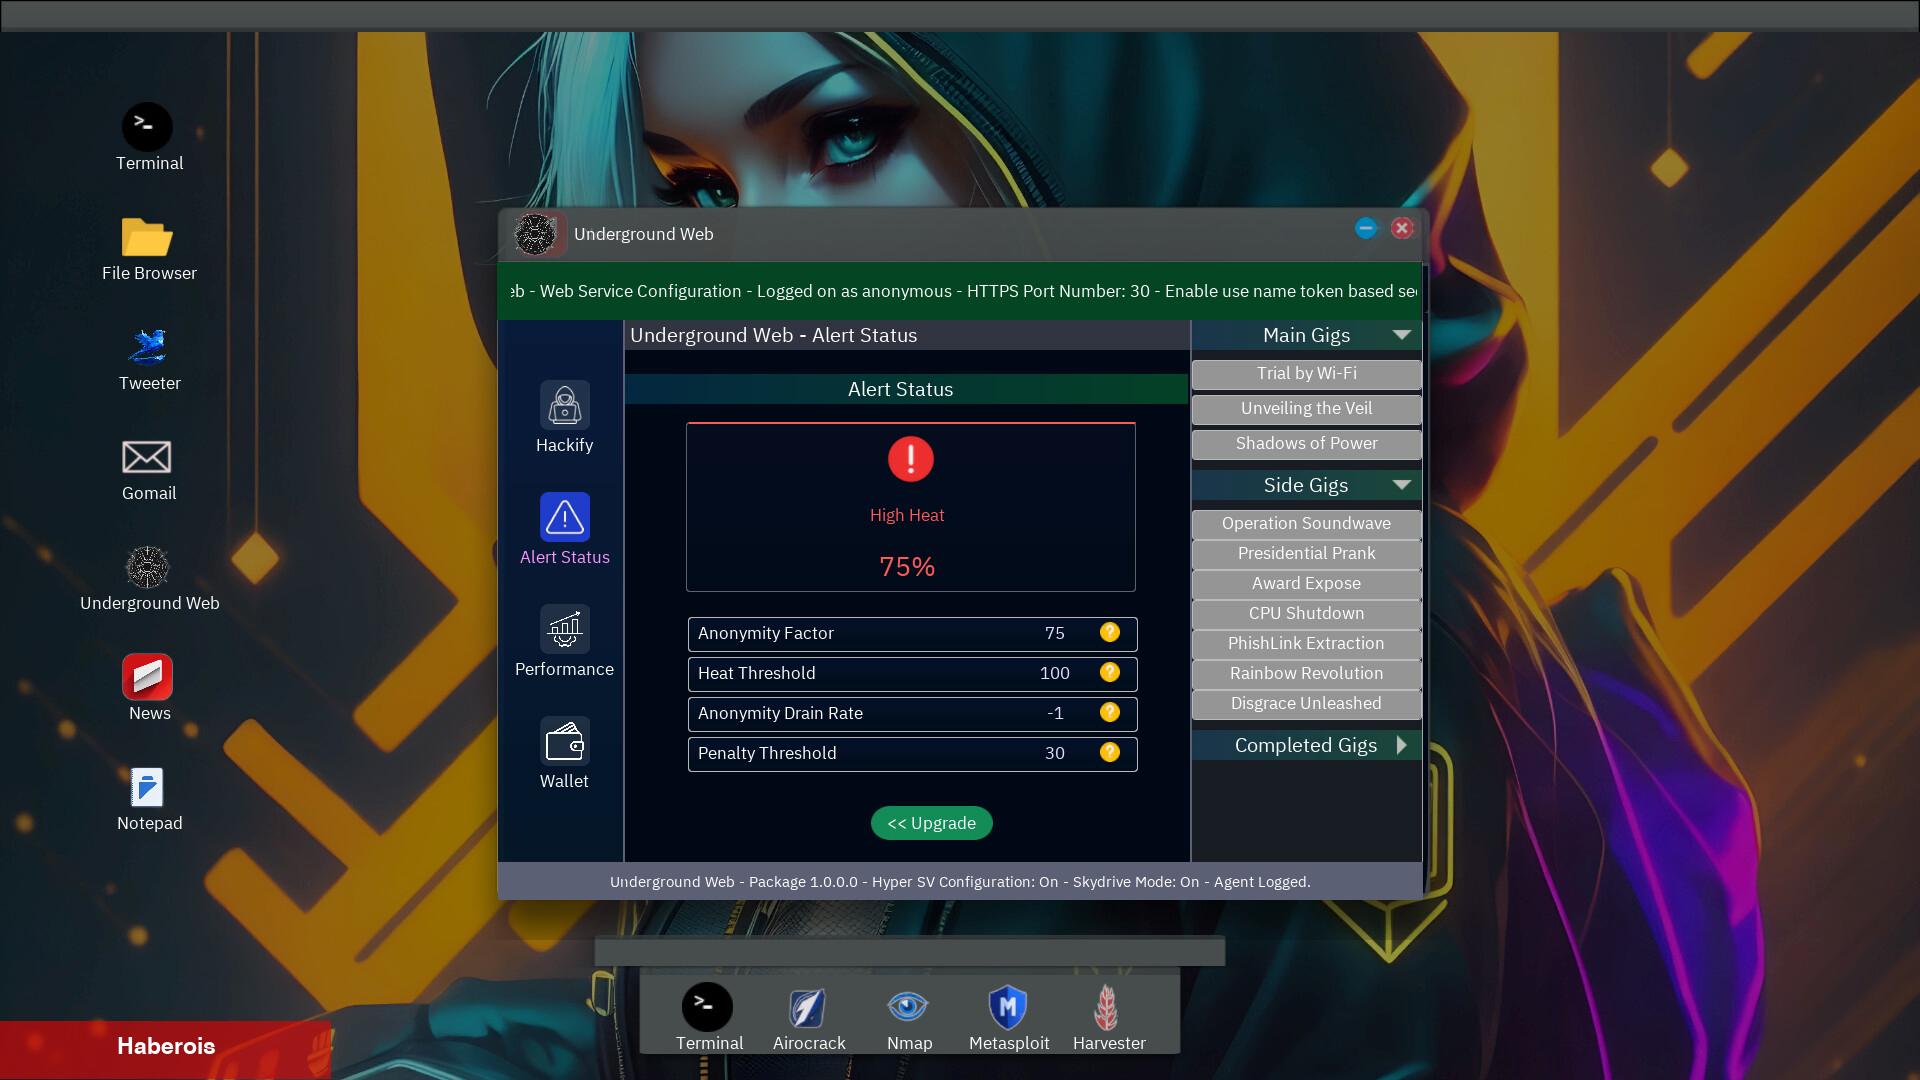Collapse the Side Gigs section
The height and width of the screenshot is (1080, 1920).
[1401, 485]
